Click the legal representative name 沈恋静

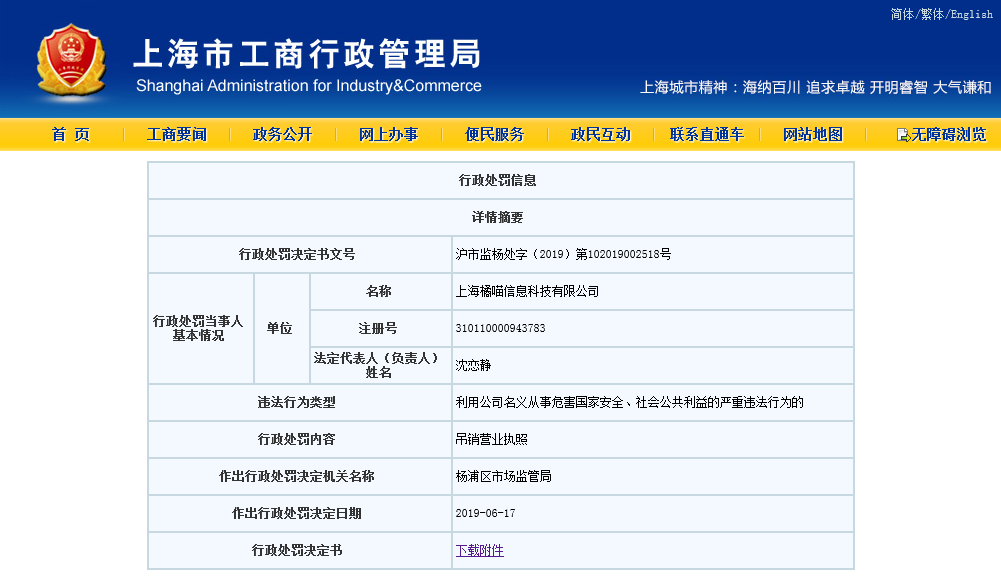pos(473,365)
